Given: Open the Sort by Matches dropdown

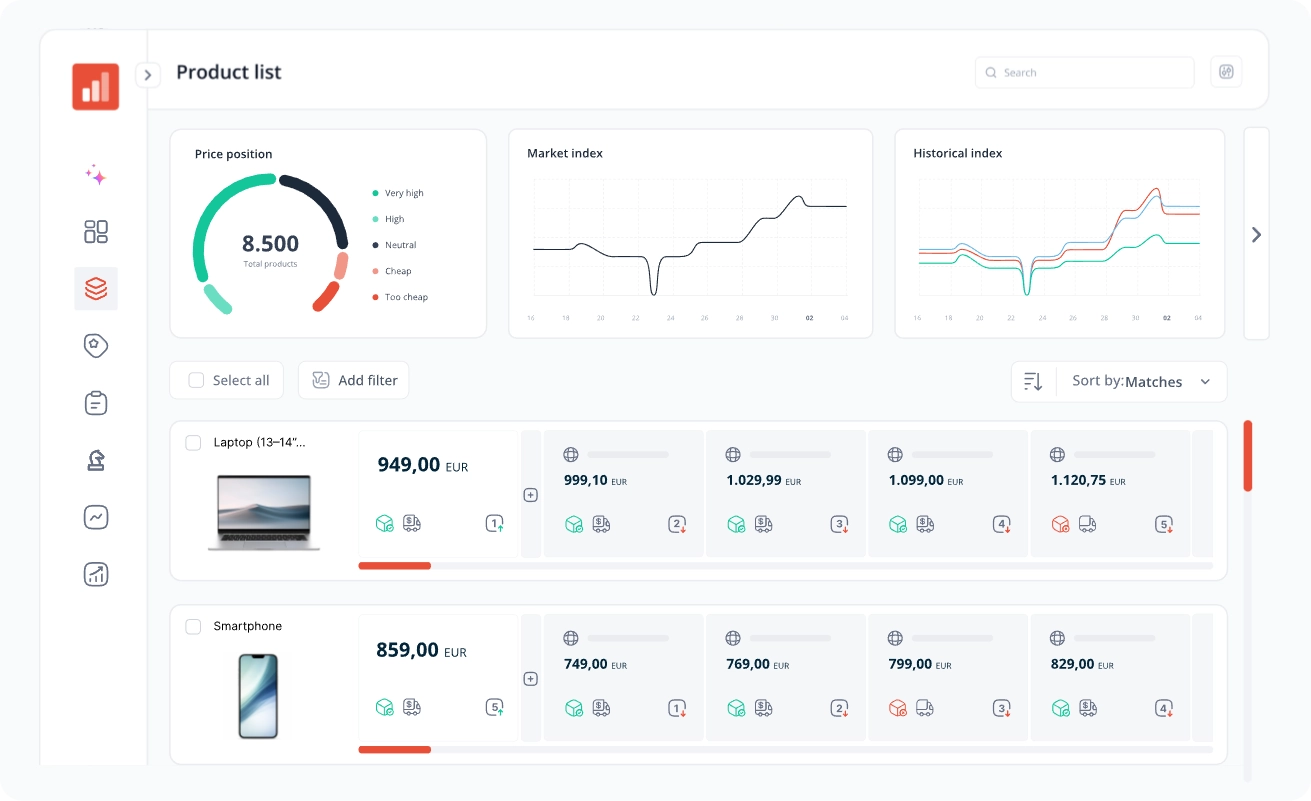Looking at the screenshot, I should click(x=1141, y=381).
